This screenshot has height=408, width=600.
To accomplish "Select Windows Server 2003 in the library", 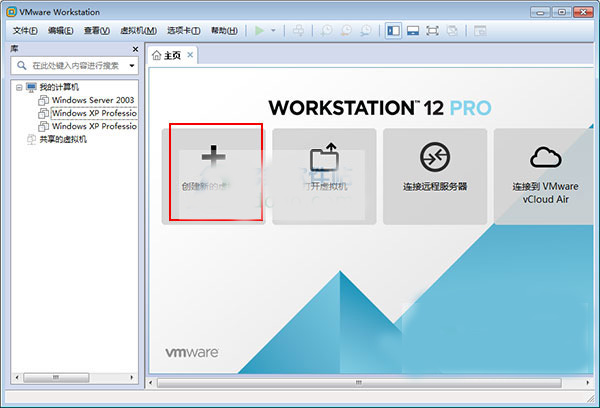I will click(x=93, y=101).
